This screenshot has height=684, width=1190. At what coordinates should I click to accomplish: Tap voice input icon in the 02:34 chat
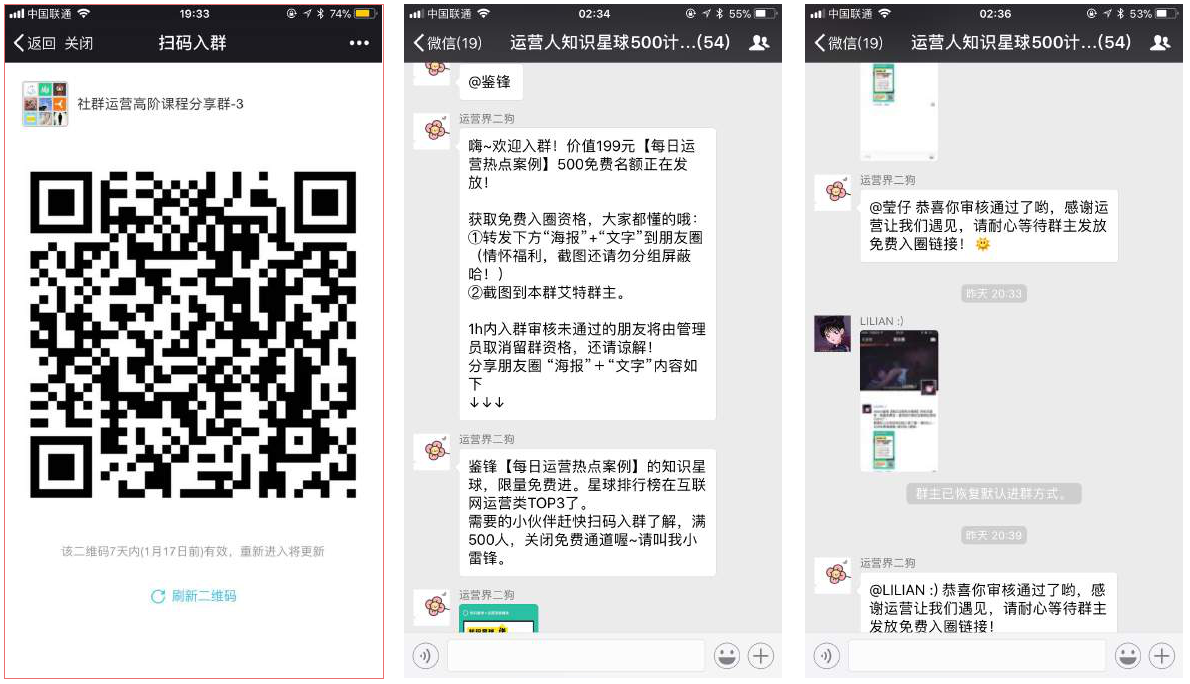426,656
